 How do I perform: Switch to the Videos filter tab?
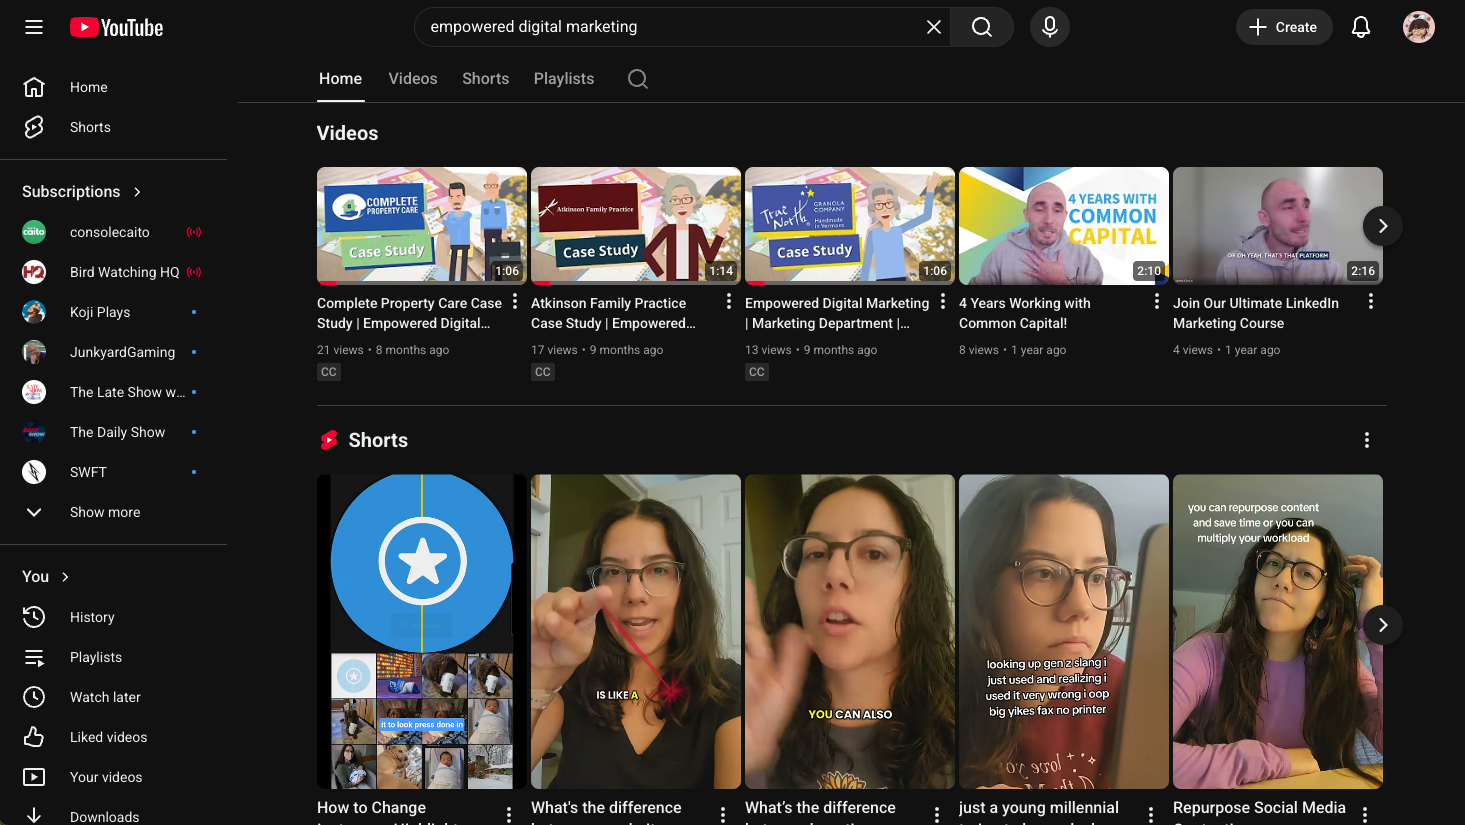tap(412, 78)
